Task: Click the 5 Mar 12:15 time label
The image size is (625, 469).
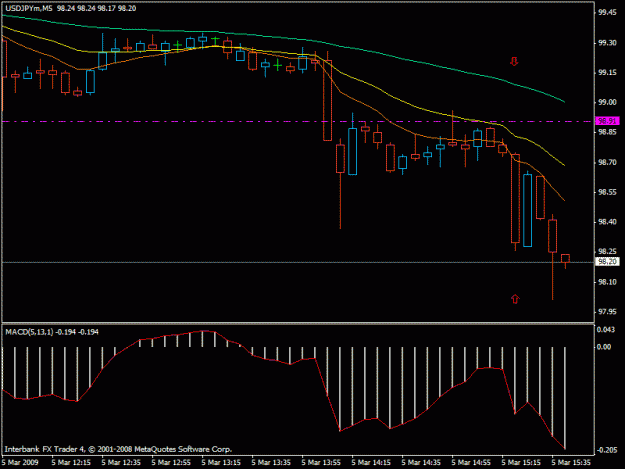Action: (71, 462)
